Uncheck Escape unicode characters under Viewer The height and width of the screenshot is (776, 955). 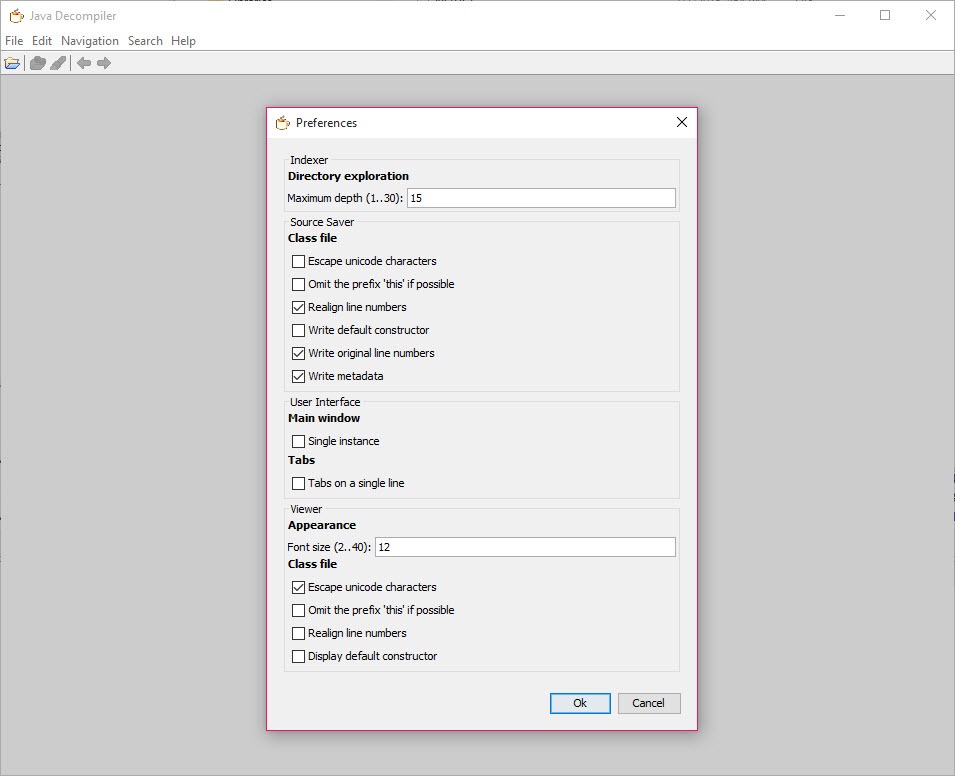[x=298, y=587]
